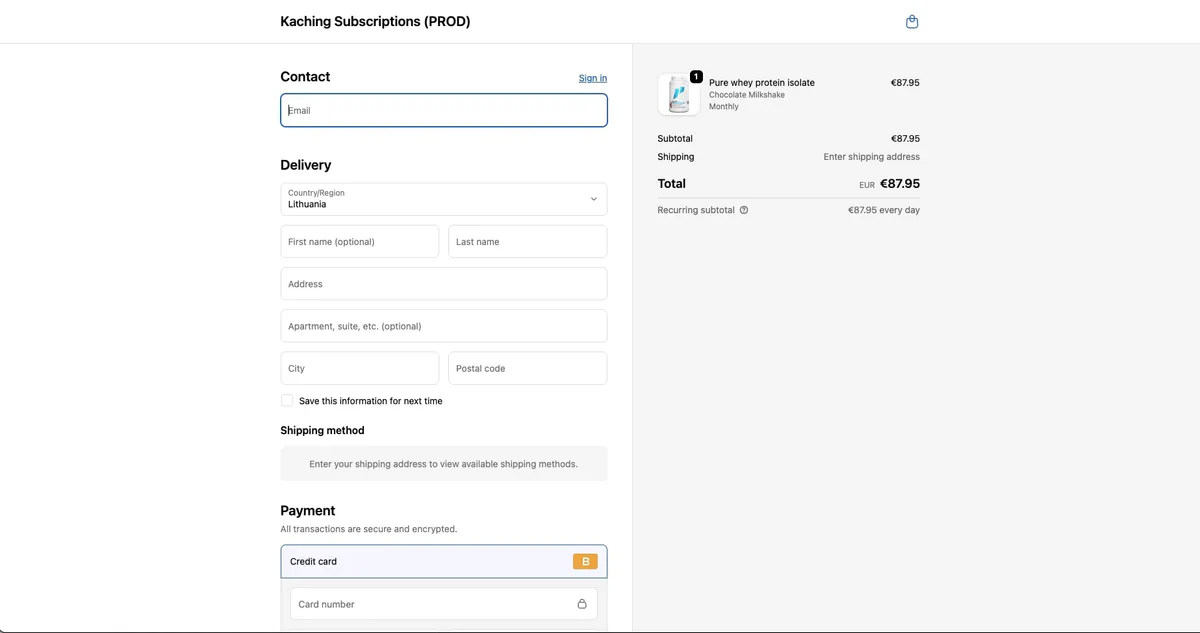Image resolution: width=1200 pixels, height=633 pixels.
Task: Click the Subtotal label
Action: 675,139
